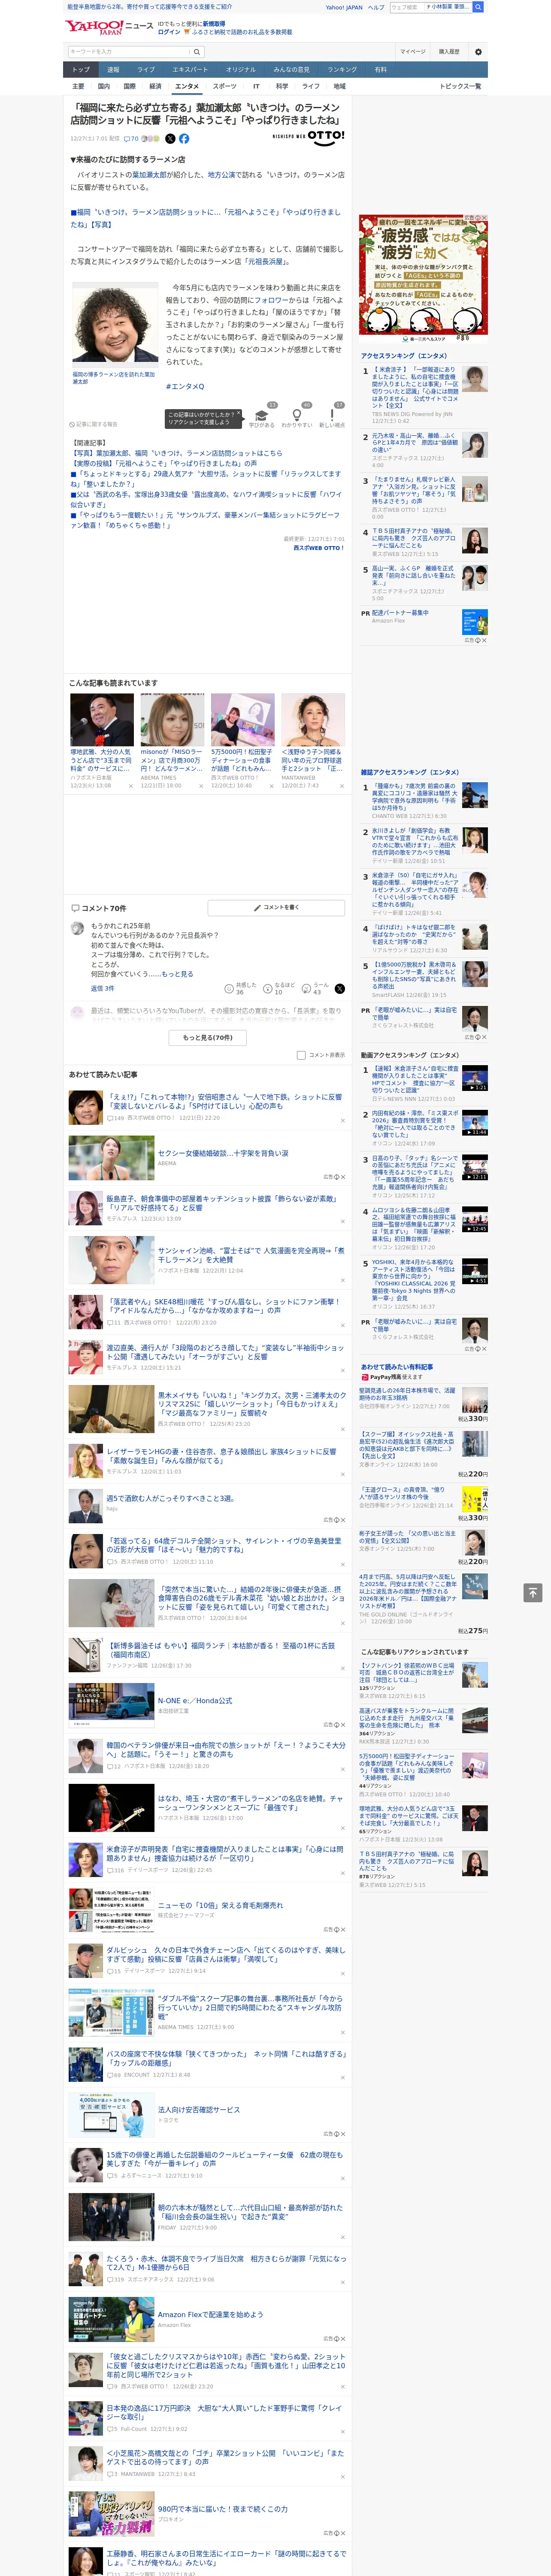
Task: Open settings via the gear icon
Action: (478, 52)
